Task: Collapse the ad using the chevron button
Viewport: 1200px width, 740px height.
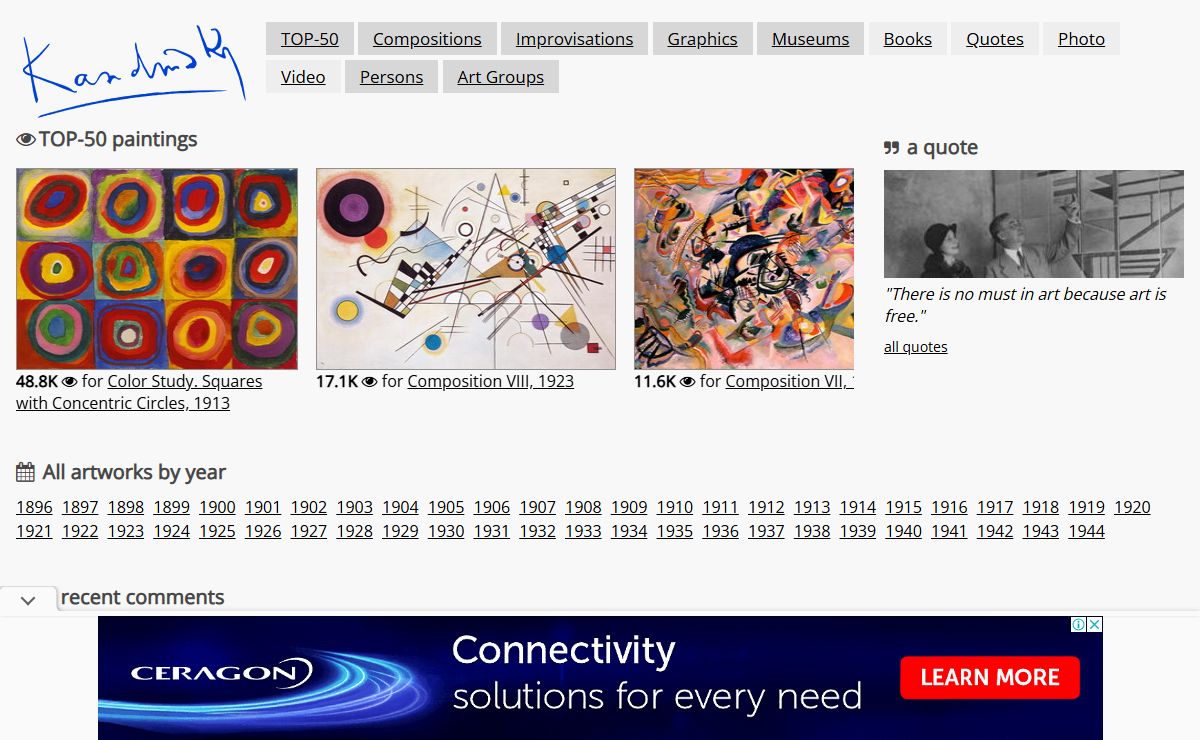Action: click(x=28, y=600)
